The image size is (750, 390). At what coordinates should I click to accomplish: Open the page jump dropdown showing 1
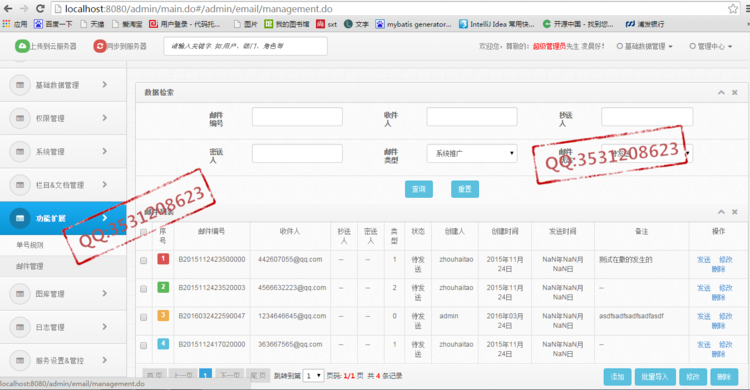pyautogui.click(x=313, y=376)
